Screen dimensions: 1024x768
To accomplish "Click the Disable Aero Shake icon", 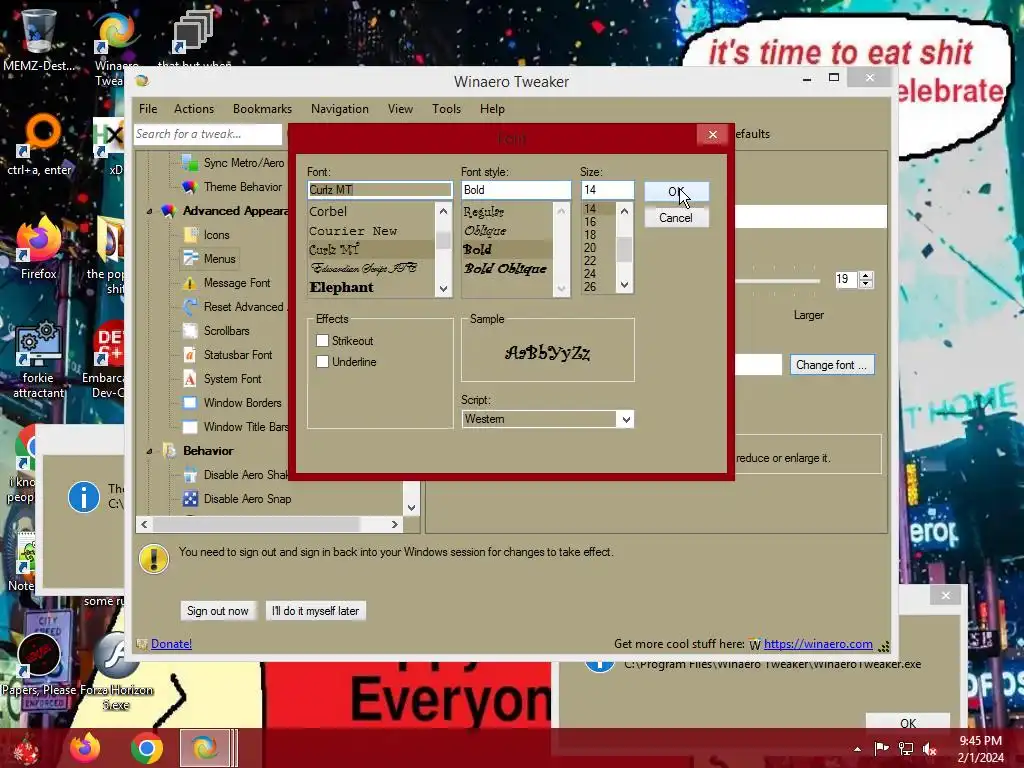I will (190, 475).
